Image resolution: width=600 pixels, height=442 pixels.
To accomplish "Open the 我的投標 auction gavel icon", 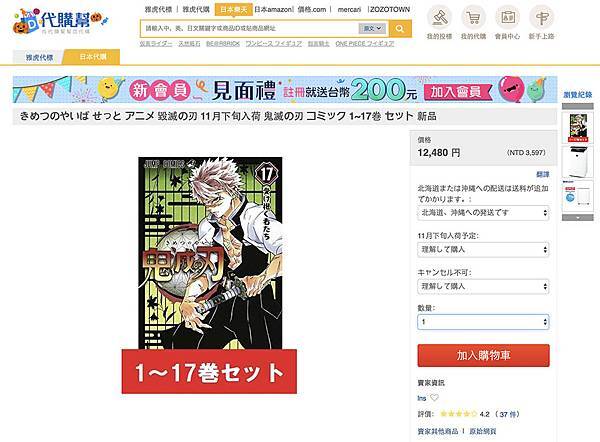I will (x=439, y=18).
